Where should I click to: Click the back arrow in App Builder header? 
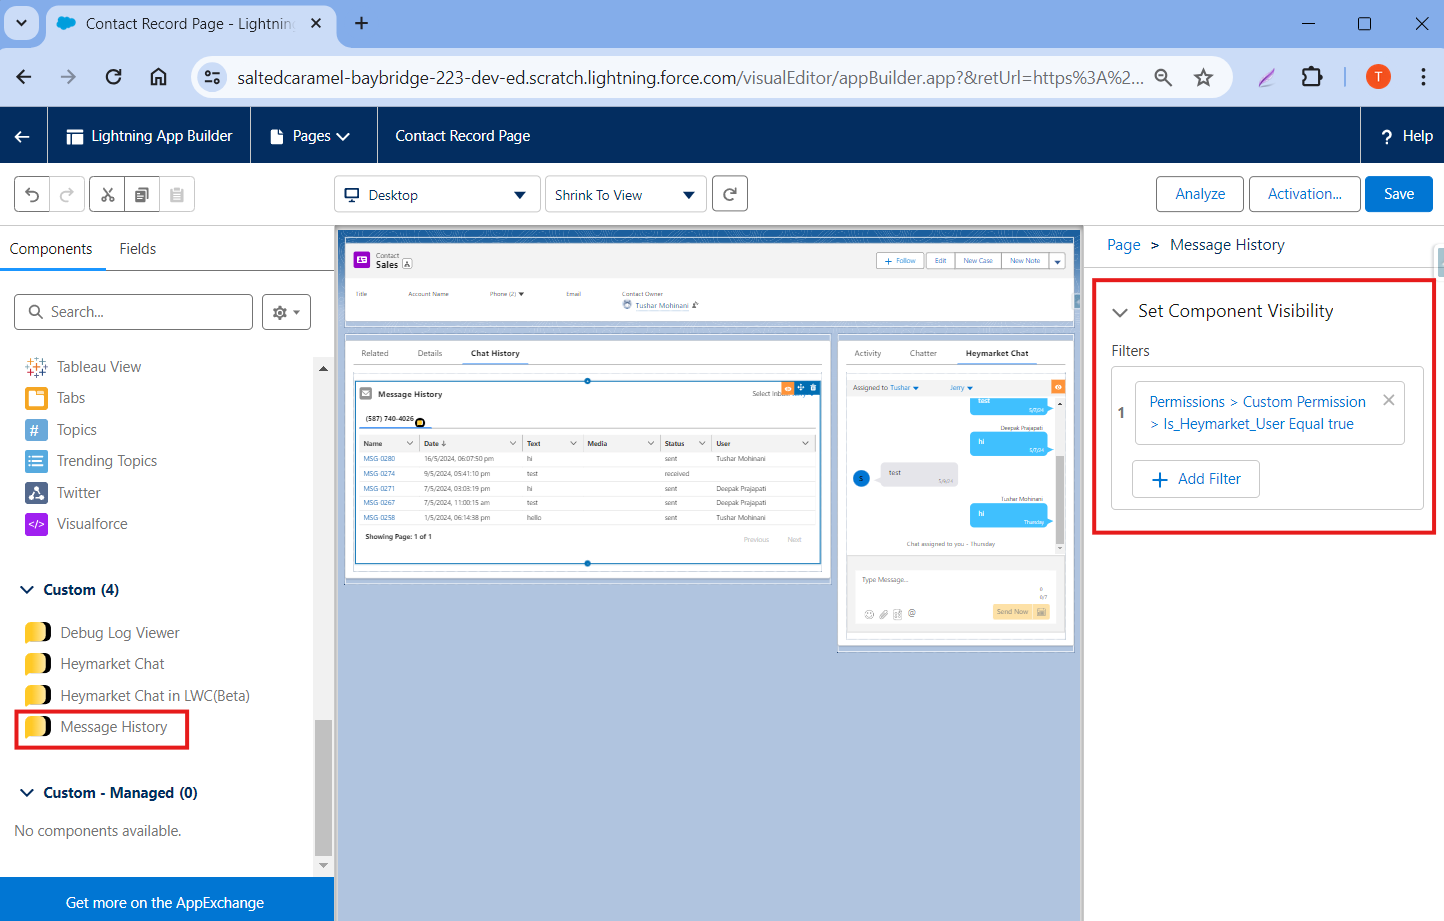pyautogui.click(x=22, y=136)
